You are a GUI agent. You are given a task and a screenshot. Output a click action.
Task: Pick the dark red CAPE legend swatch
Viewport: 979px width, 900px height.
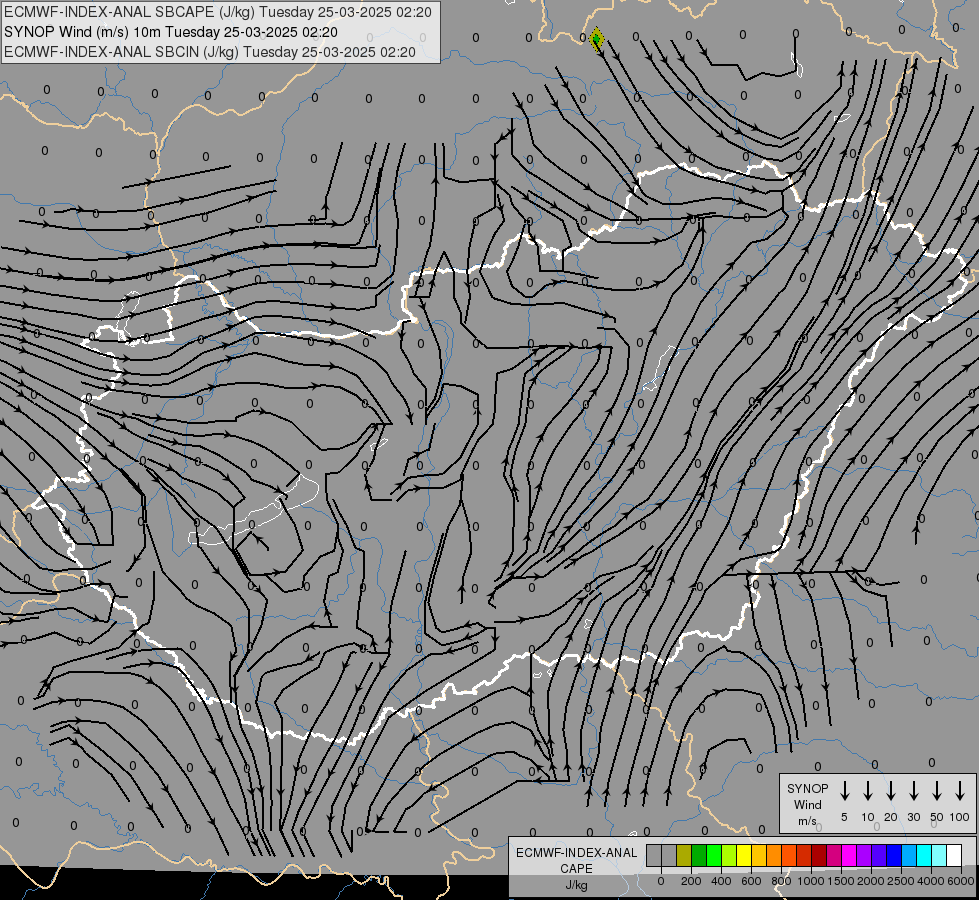(x=819, y=855)
